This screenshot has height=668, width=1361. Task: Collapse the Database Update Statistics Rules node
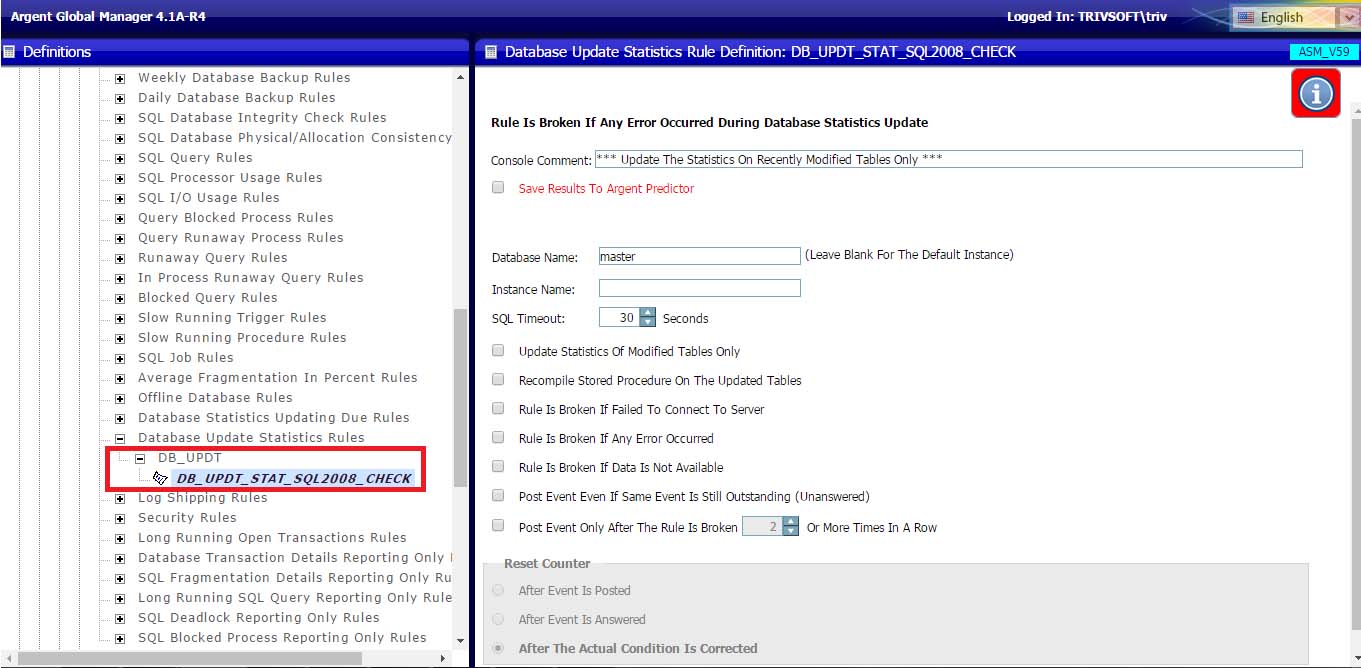pyautogui.click(x=120, y=438)
